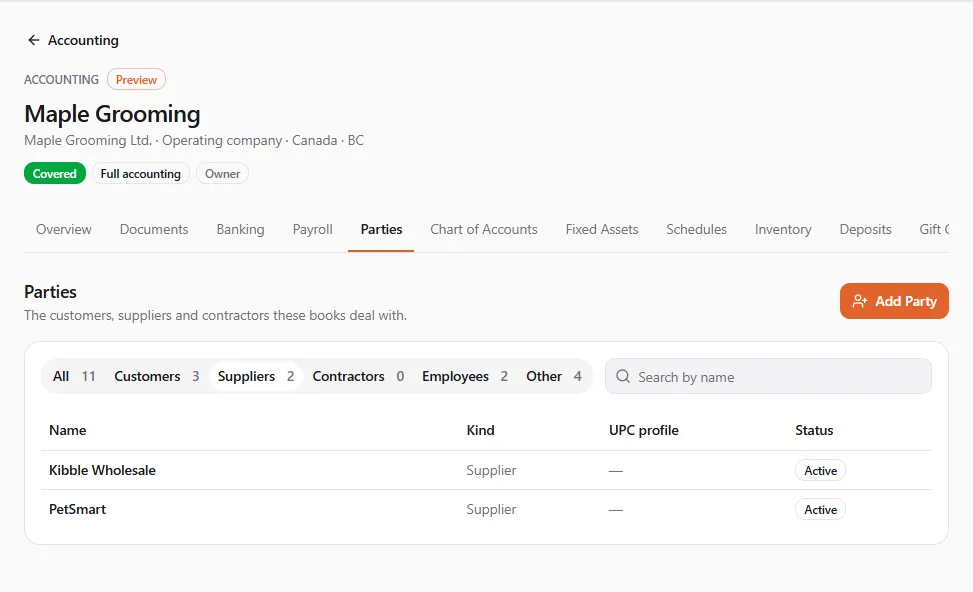Image resolution: width=973 pixels, height=592 pixels.
Task: Go to the Inventory tab
Action: (783, 230)
